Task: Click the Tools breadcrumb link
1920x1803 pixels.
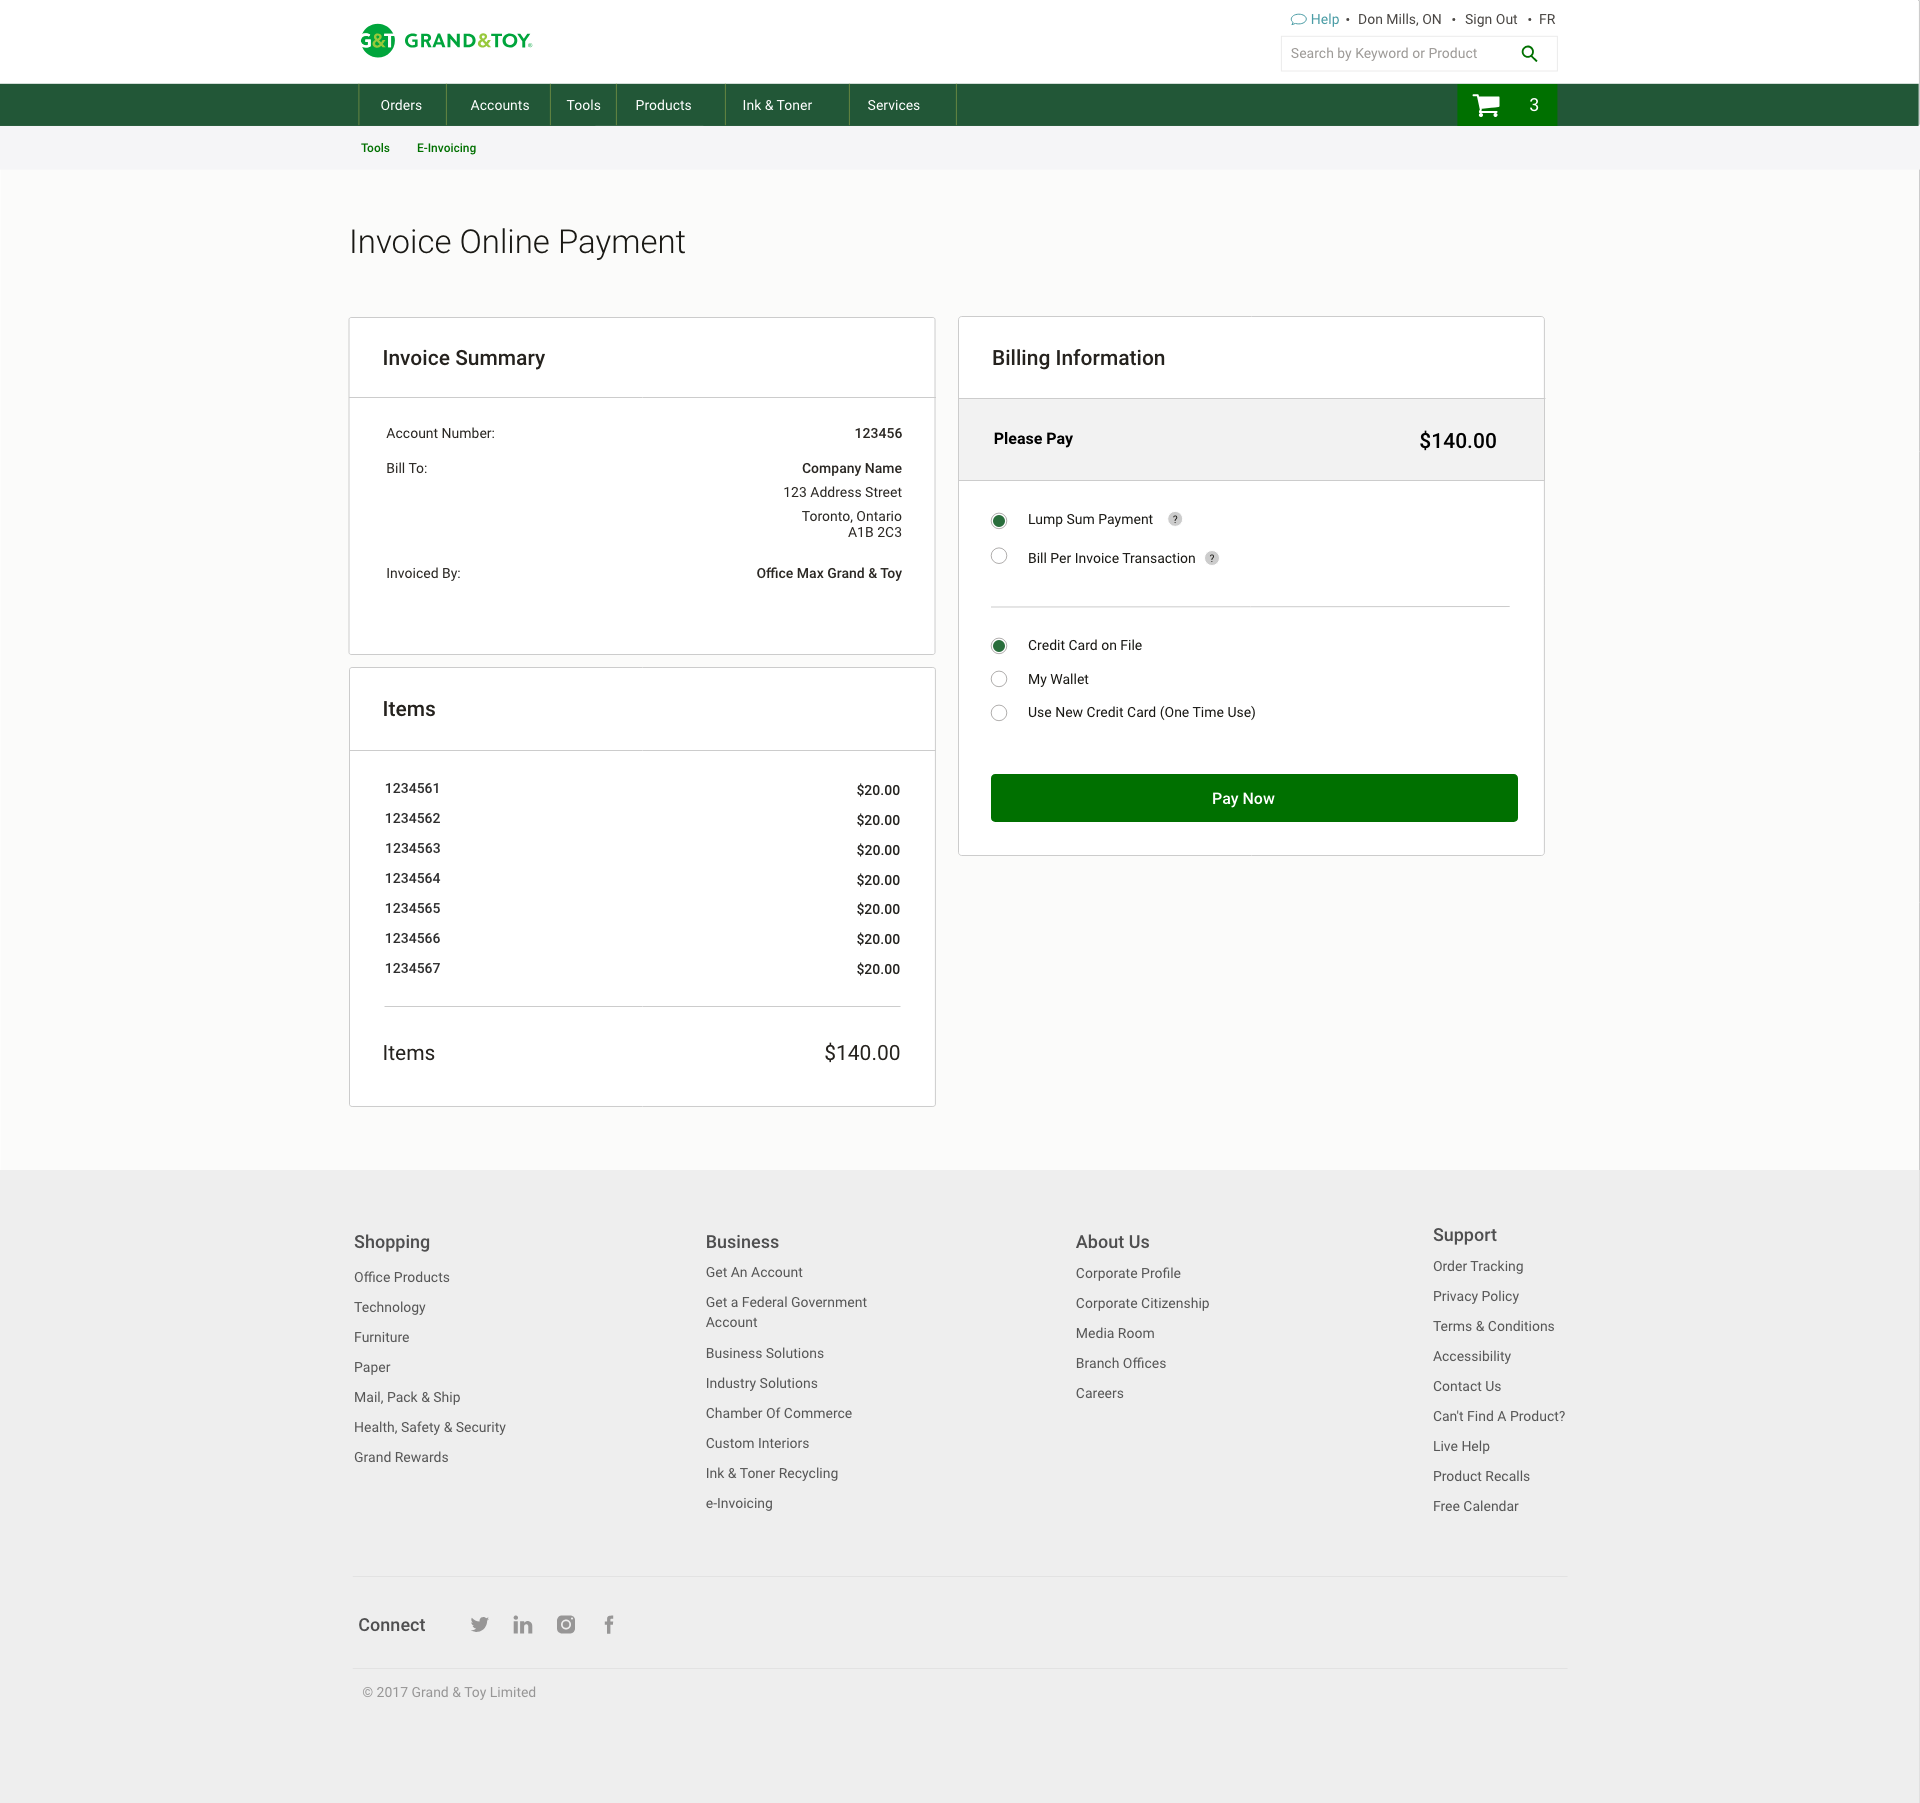Action: click(x=375, y=148)
